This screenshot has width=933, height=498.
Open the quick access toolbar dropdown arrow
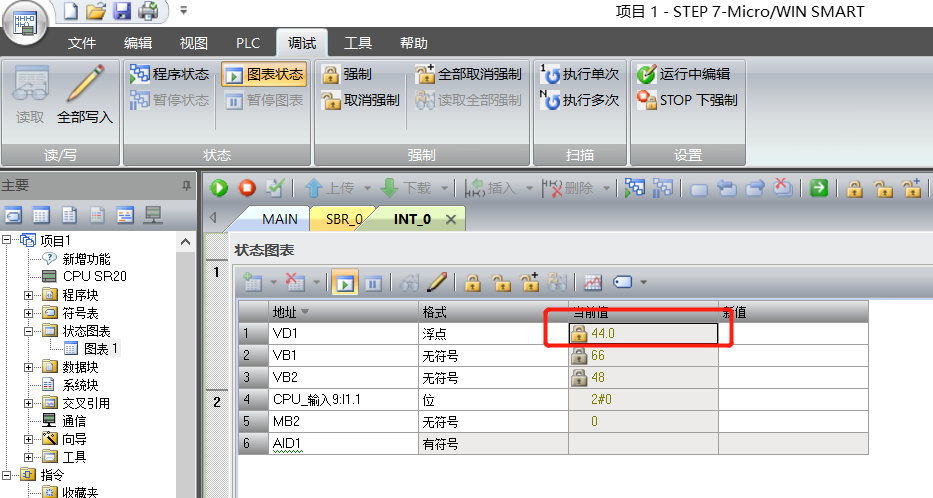click(183, 11)
